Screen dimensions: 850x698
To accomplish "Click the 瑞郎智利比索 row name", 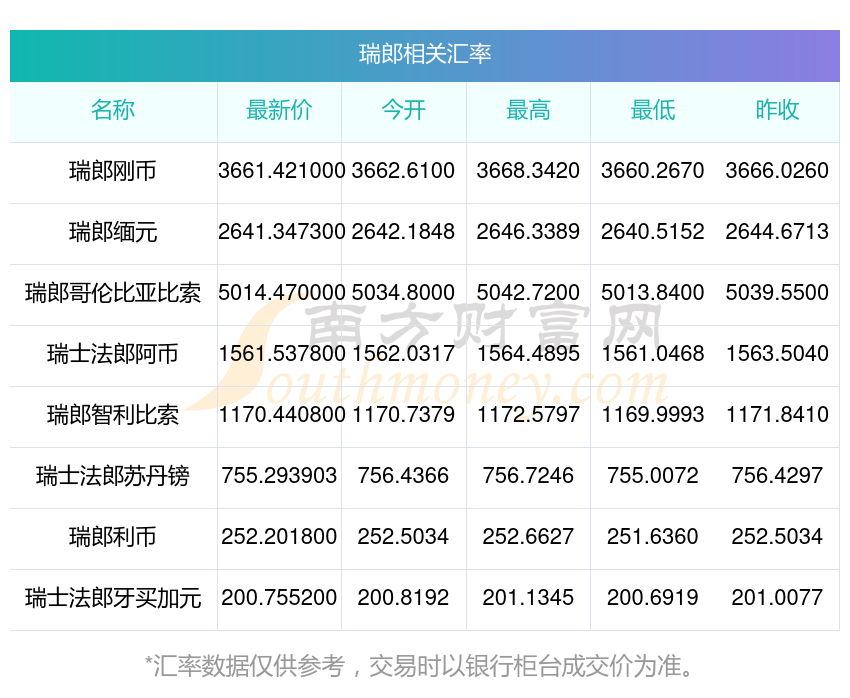I will click(x=113, y=415).
